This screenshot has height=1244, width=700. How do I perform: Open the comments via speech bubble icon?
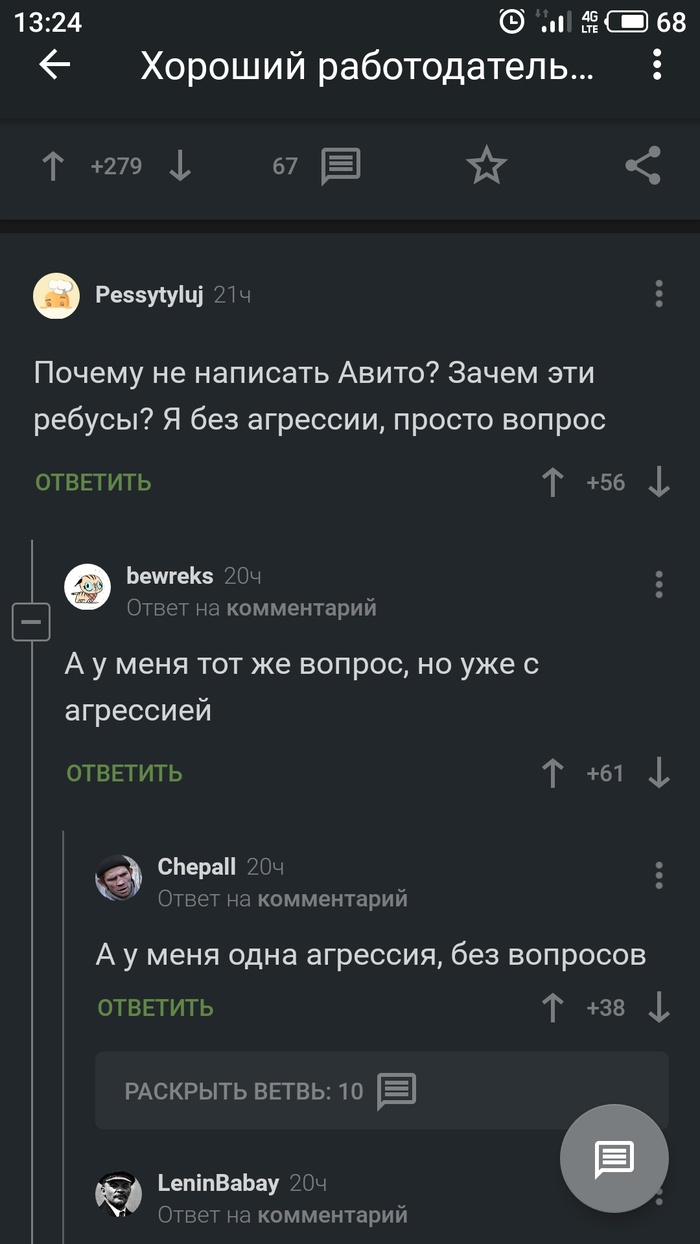click(340, 166)
